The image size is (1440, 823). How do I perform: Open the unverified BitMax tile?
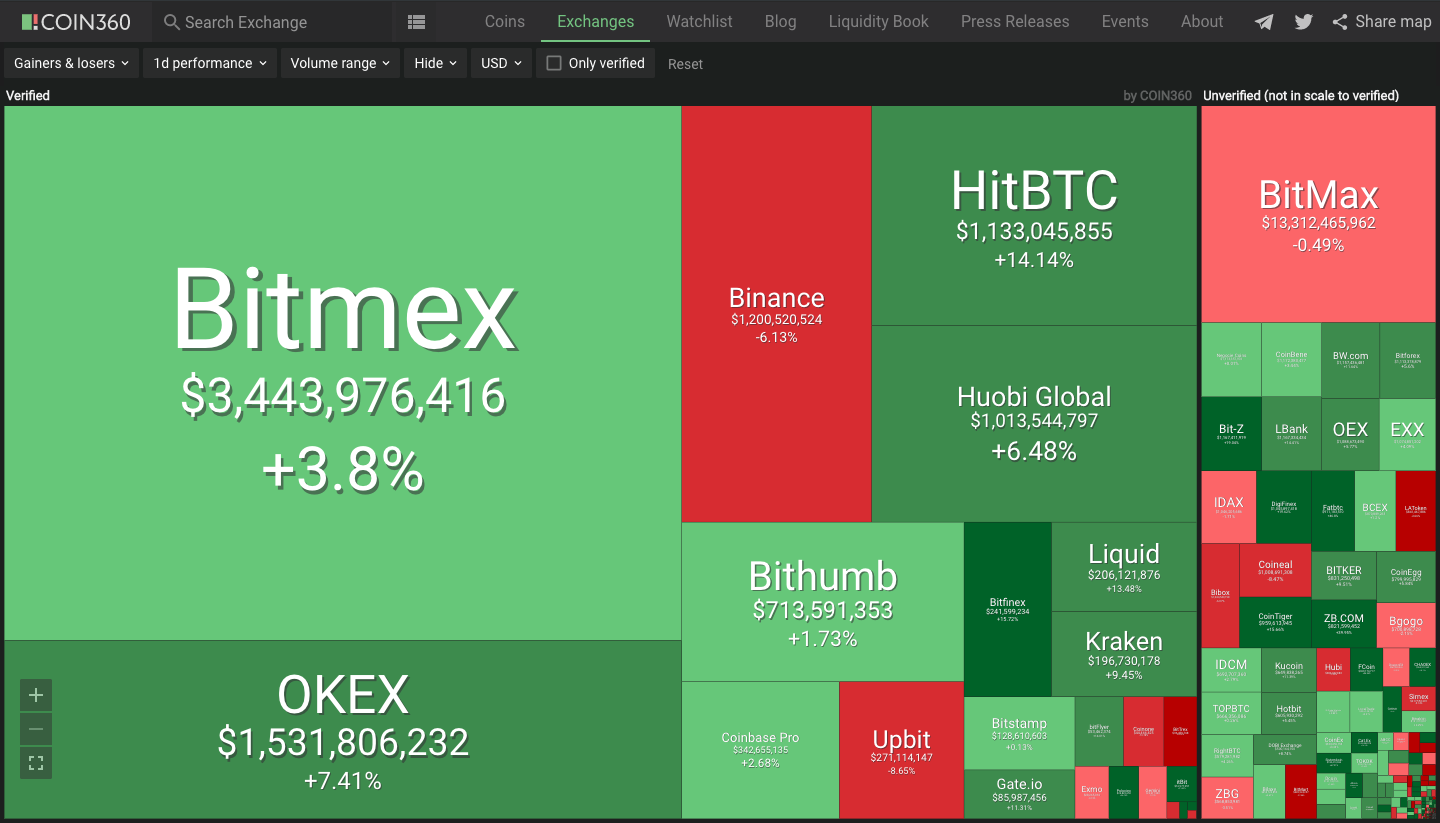coord(1319,214)
